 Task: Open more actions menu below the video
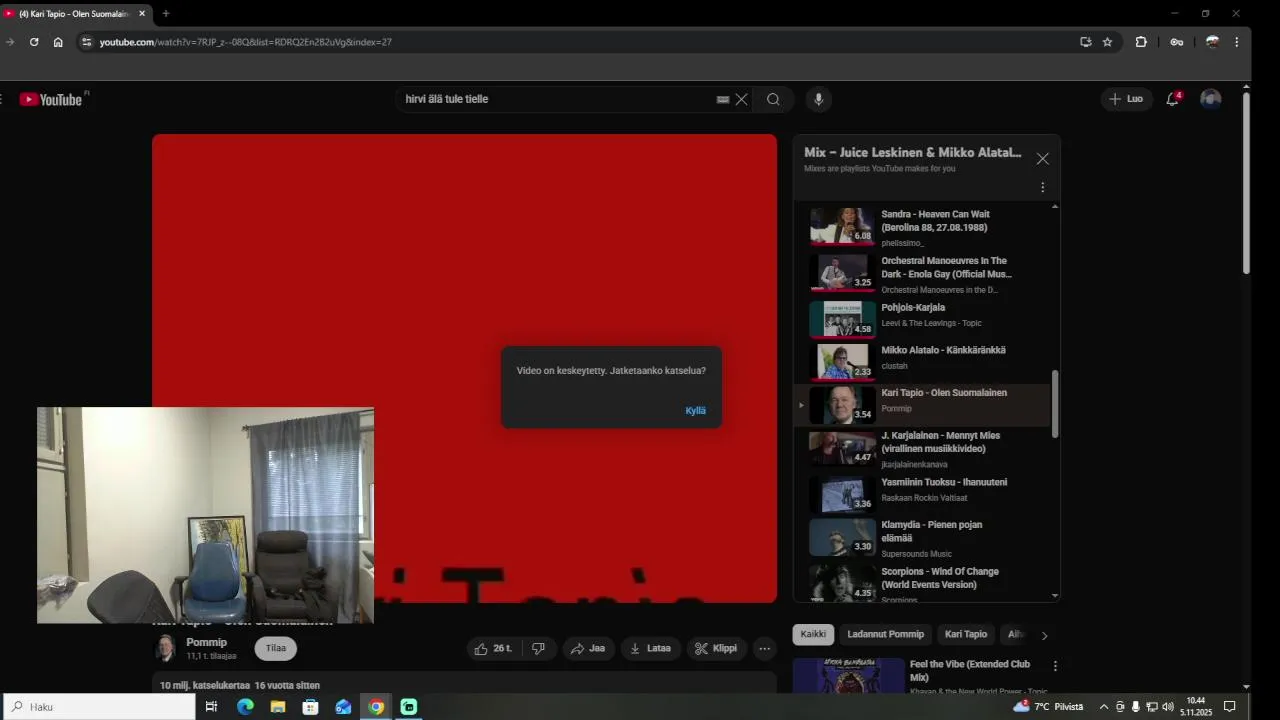(764, 648)
